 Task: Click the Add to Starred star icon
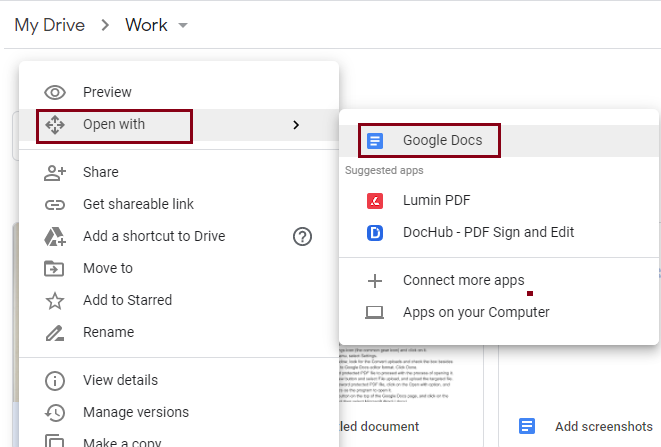[55, 301]
